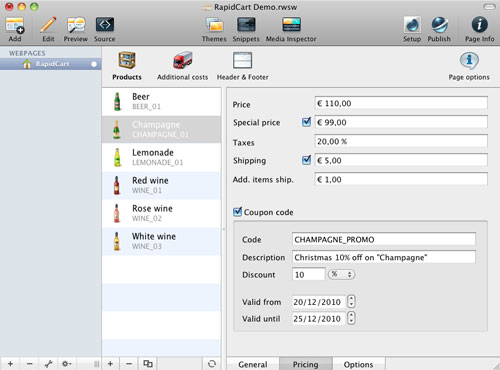Viewport: 500px width, 370px height.
Task: Switch to the General tab
Action: pos(253,364)
